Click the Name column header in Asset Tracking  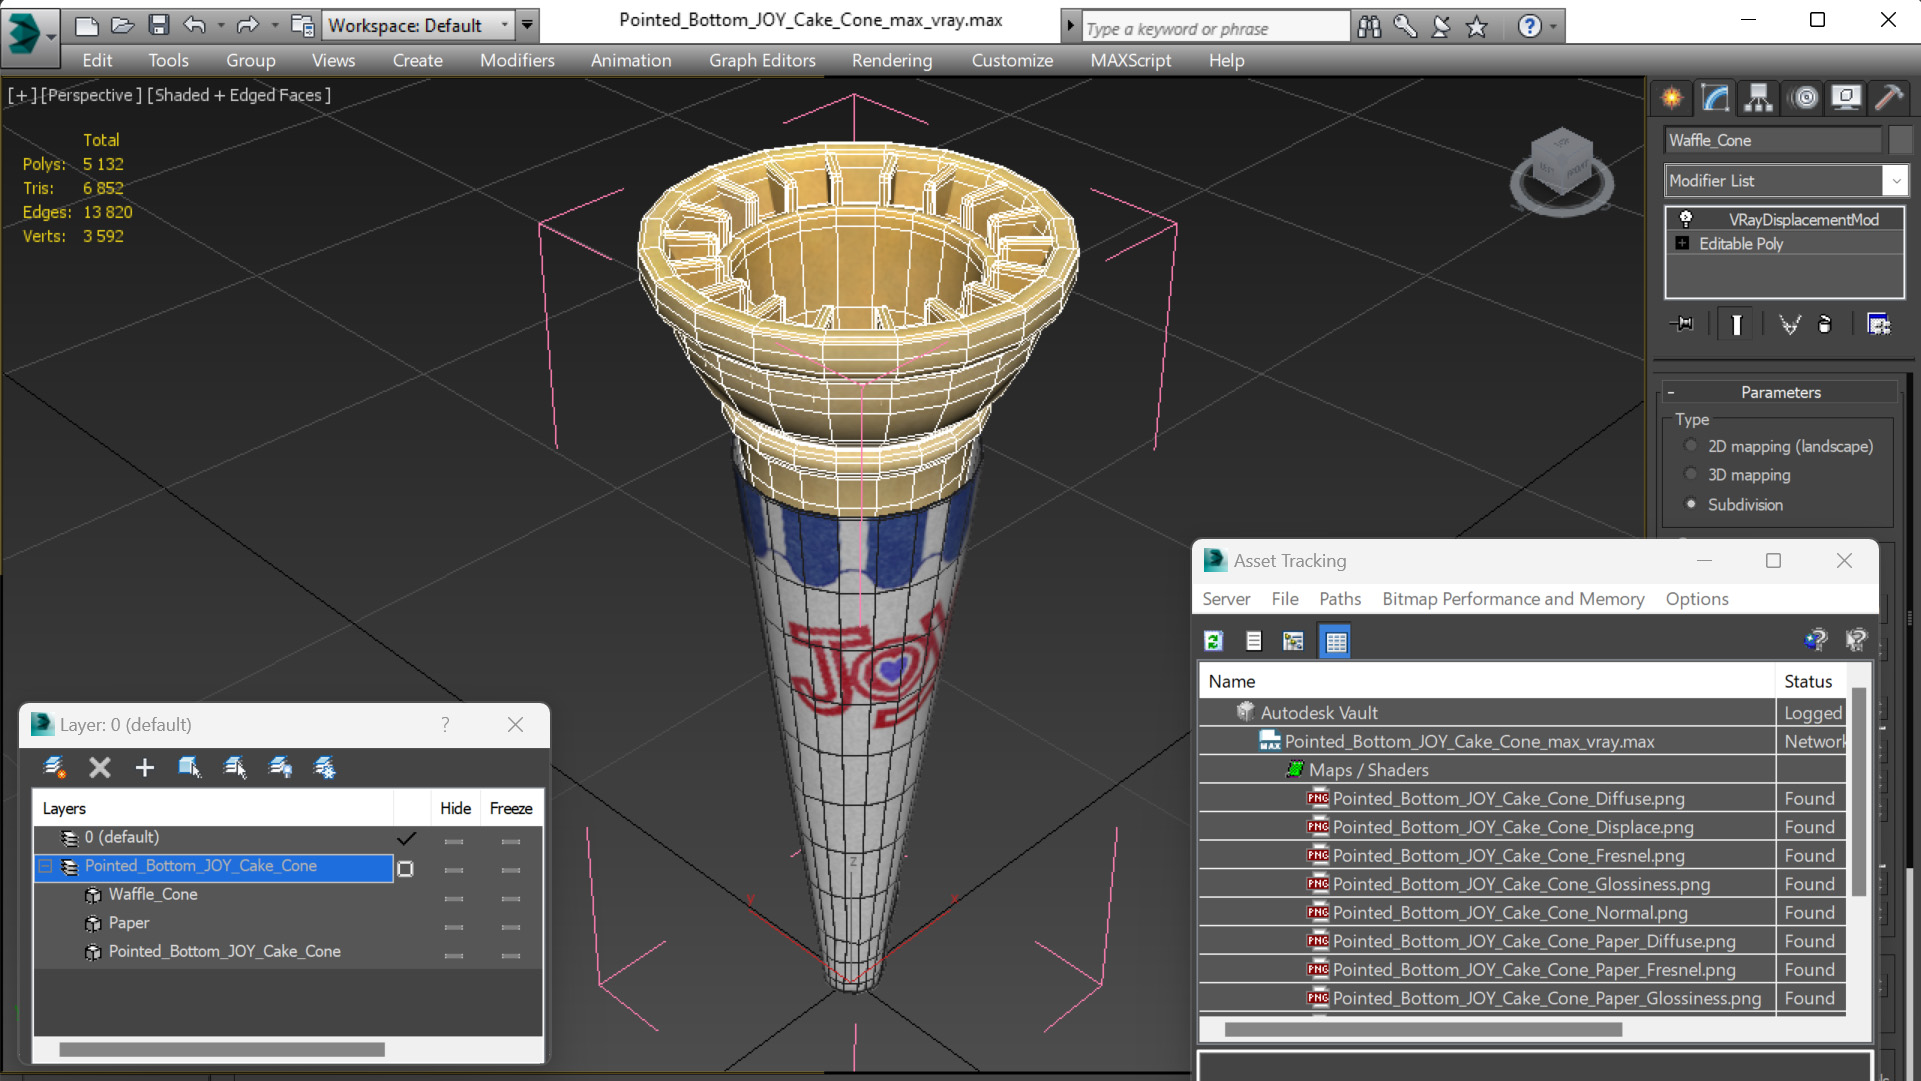point(1486,681)
